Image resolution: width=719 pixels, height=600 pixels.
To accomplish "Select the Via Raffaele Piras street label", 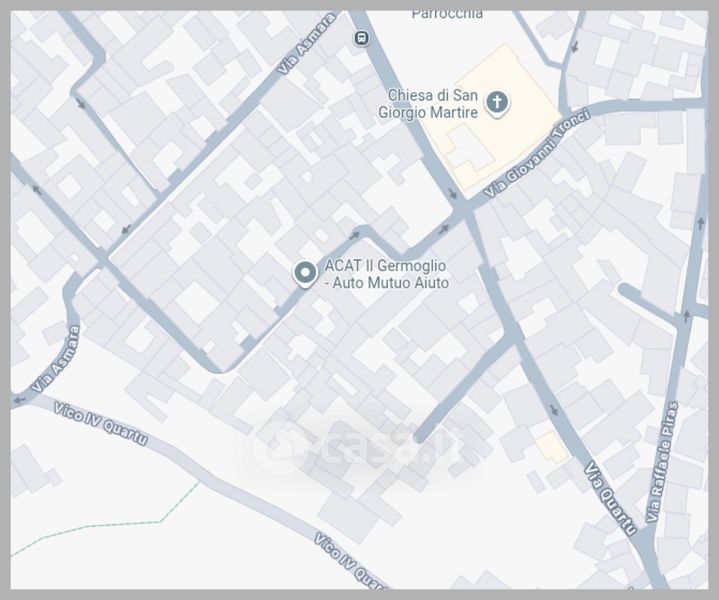I will point(662,462).
